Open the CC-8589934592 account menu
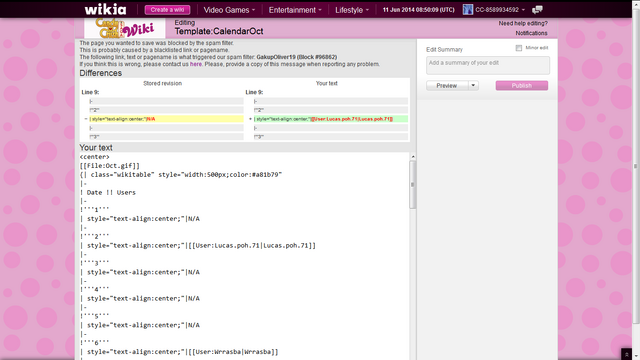 tap(500, 9)
